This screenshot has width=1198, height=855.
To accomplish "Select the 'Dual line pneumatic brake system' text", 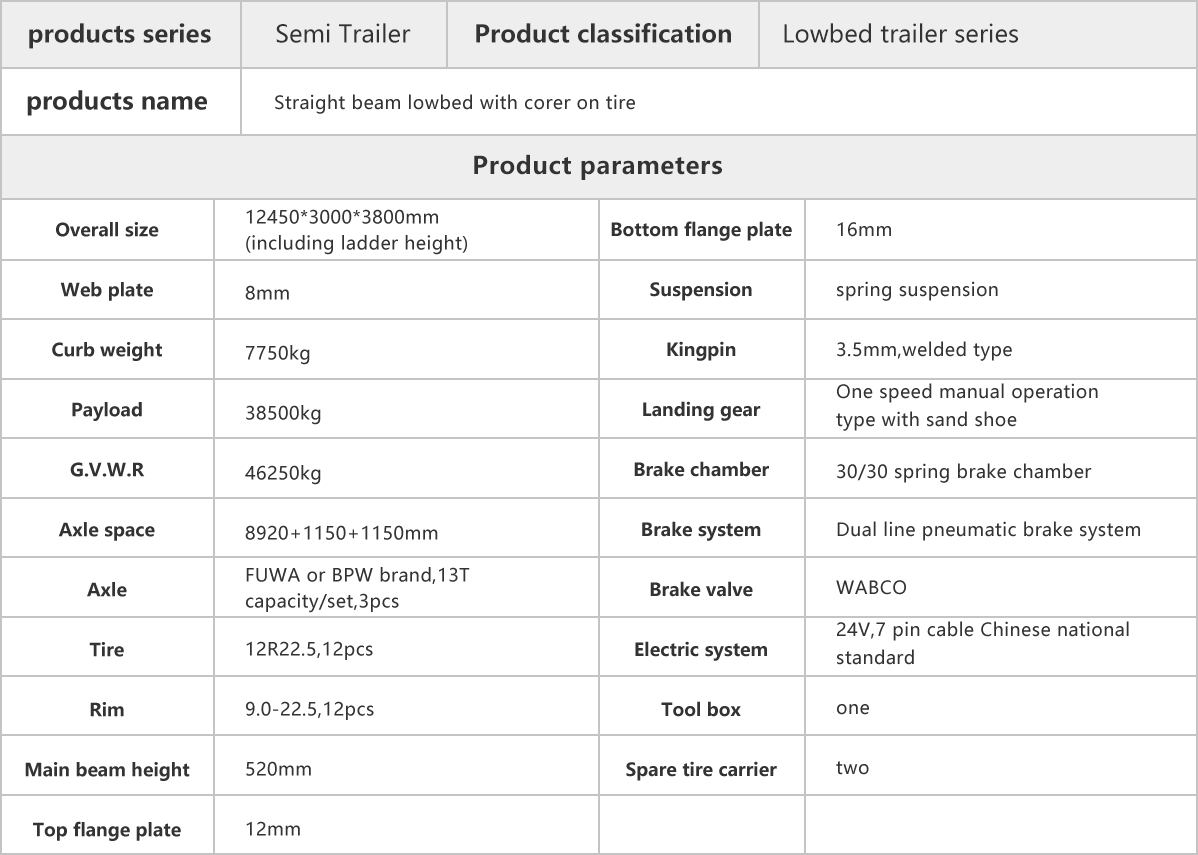I will 988,530.
